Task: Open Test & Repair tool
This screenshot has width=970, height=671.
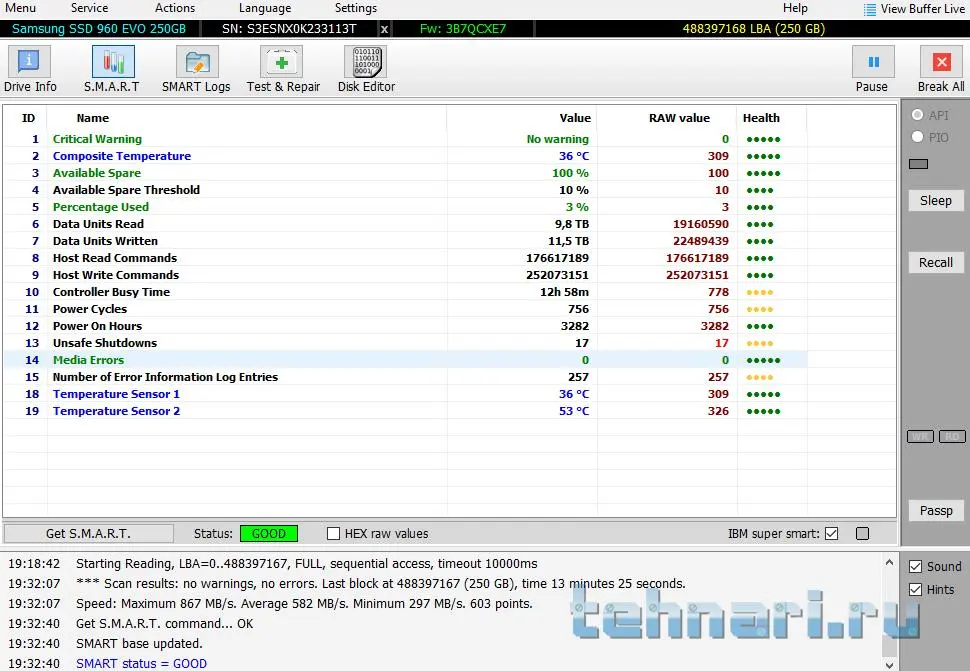Action: tap(283, 69)
